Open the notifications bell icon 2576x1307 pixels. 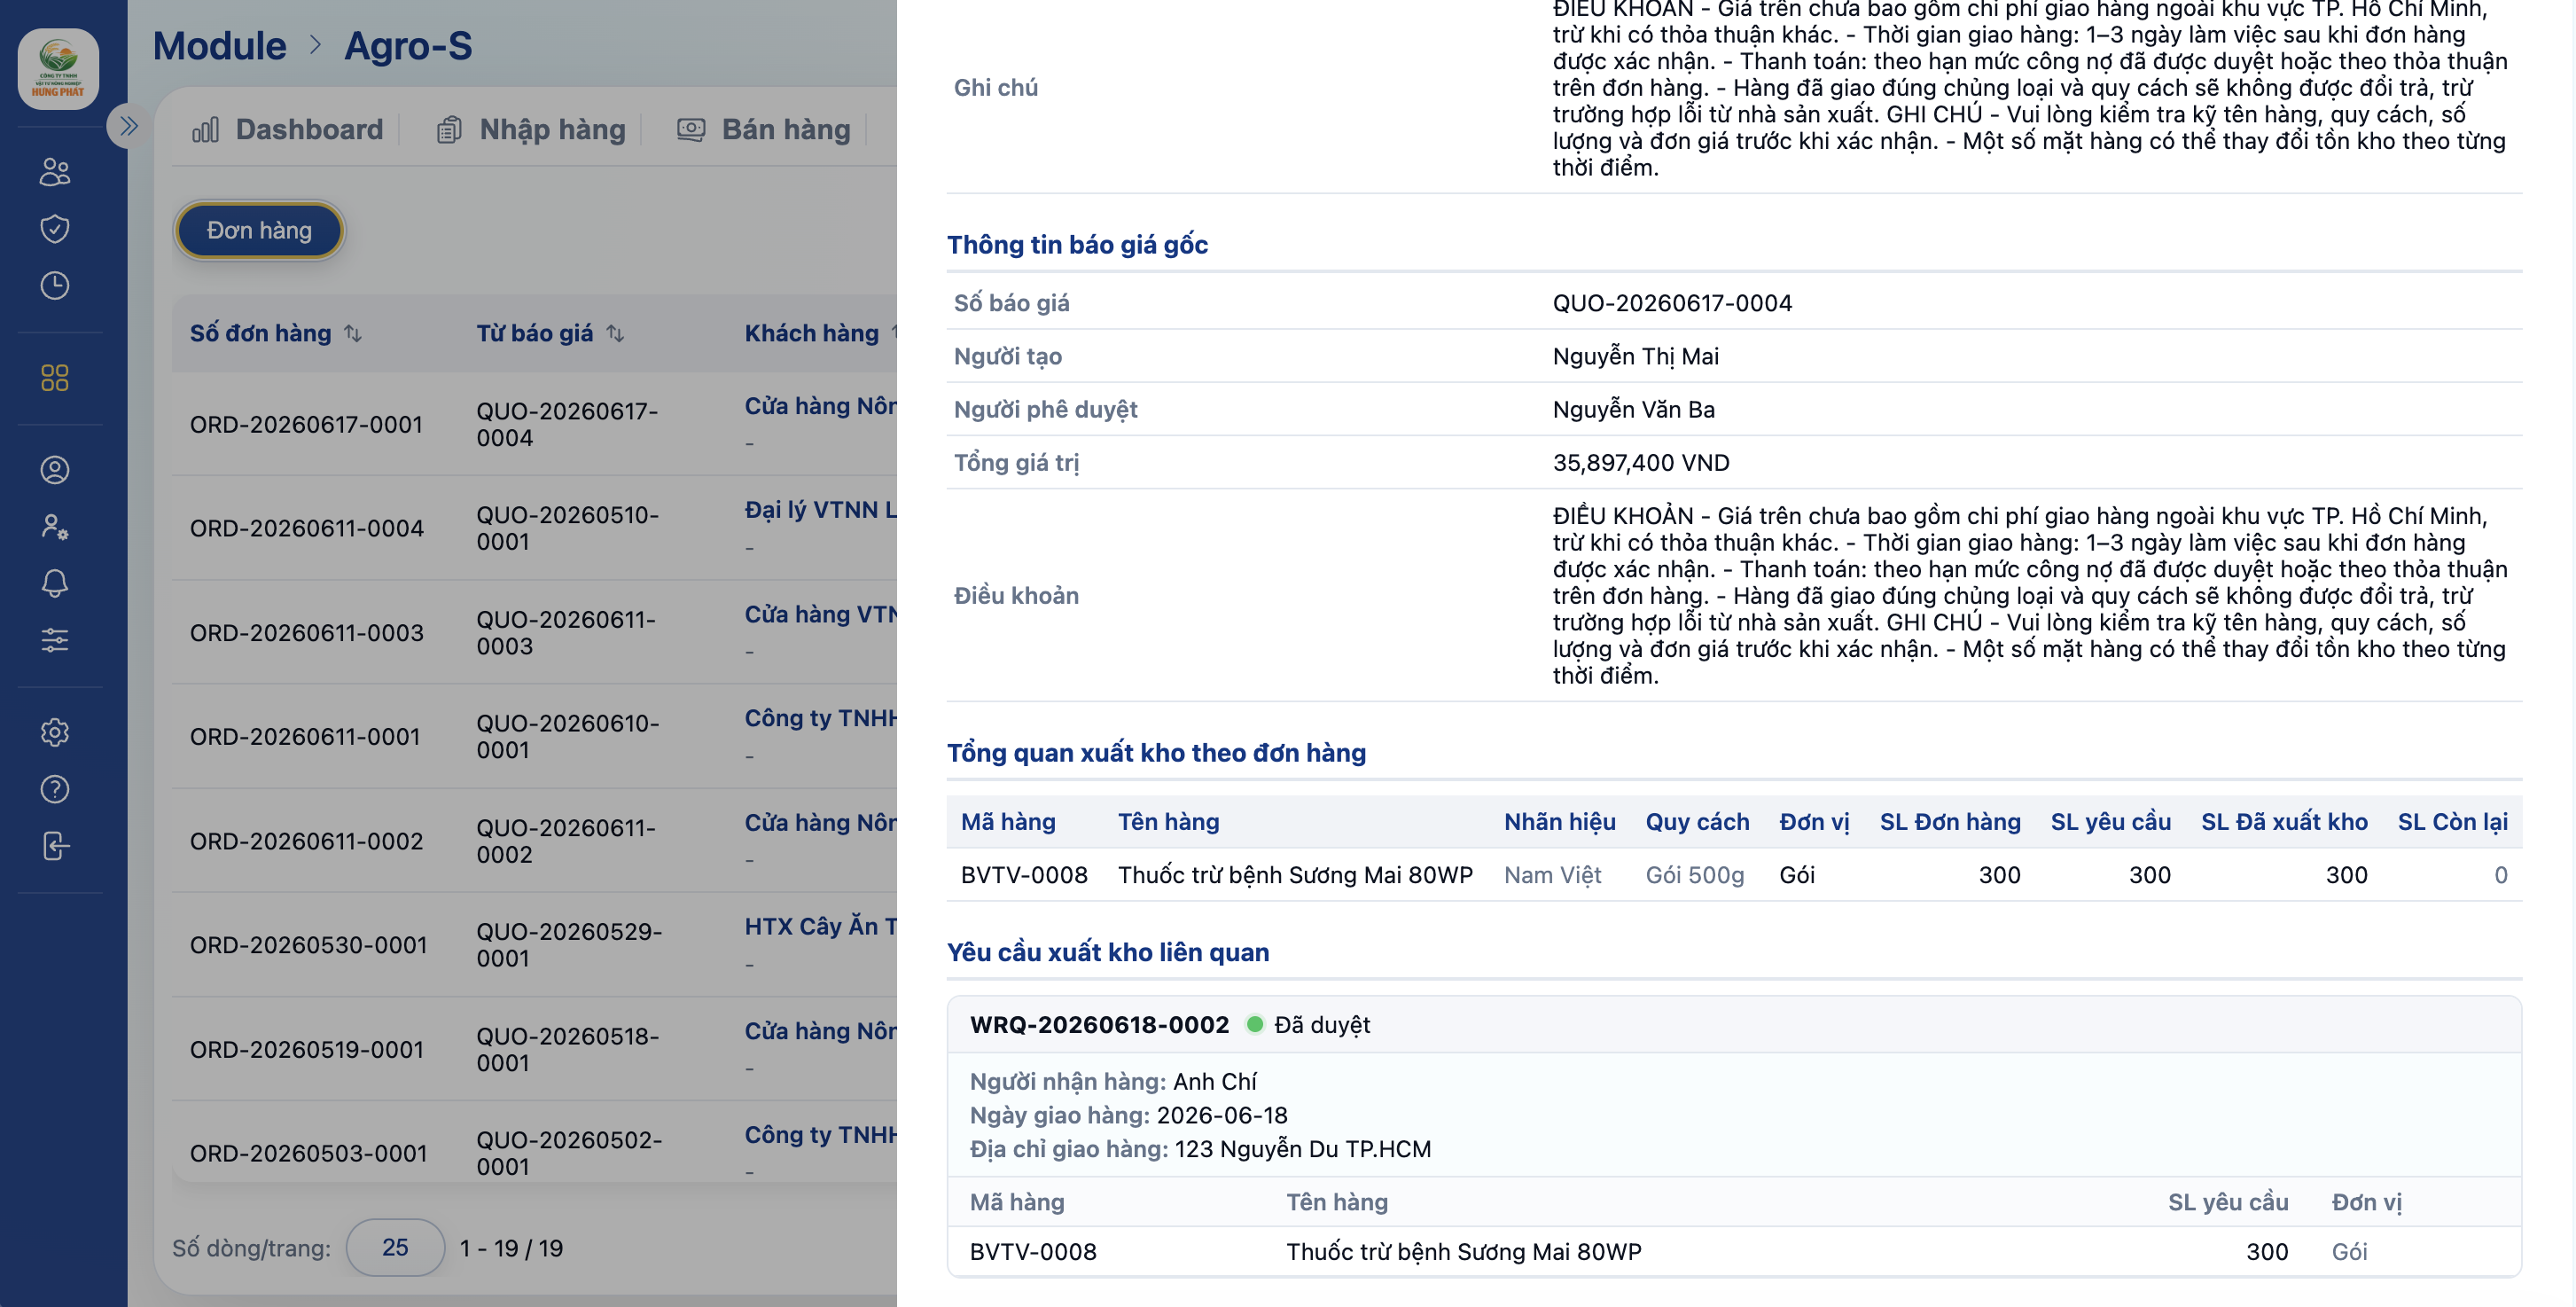tap(55, 583)
